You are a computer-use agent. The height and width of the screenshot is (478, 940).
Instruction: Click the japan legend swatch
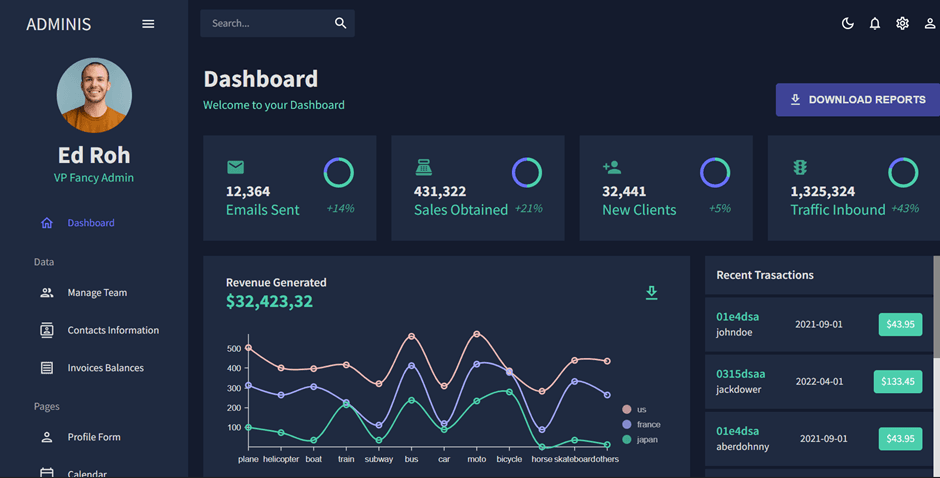click(x=626, y=440)
